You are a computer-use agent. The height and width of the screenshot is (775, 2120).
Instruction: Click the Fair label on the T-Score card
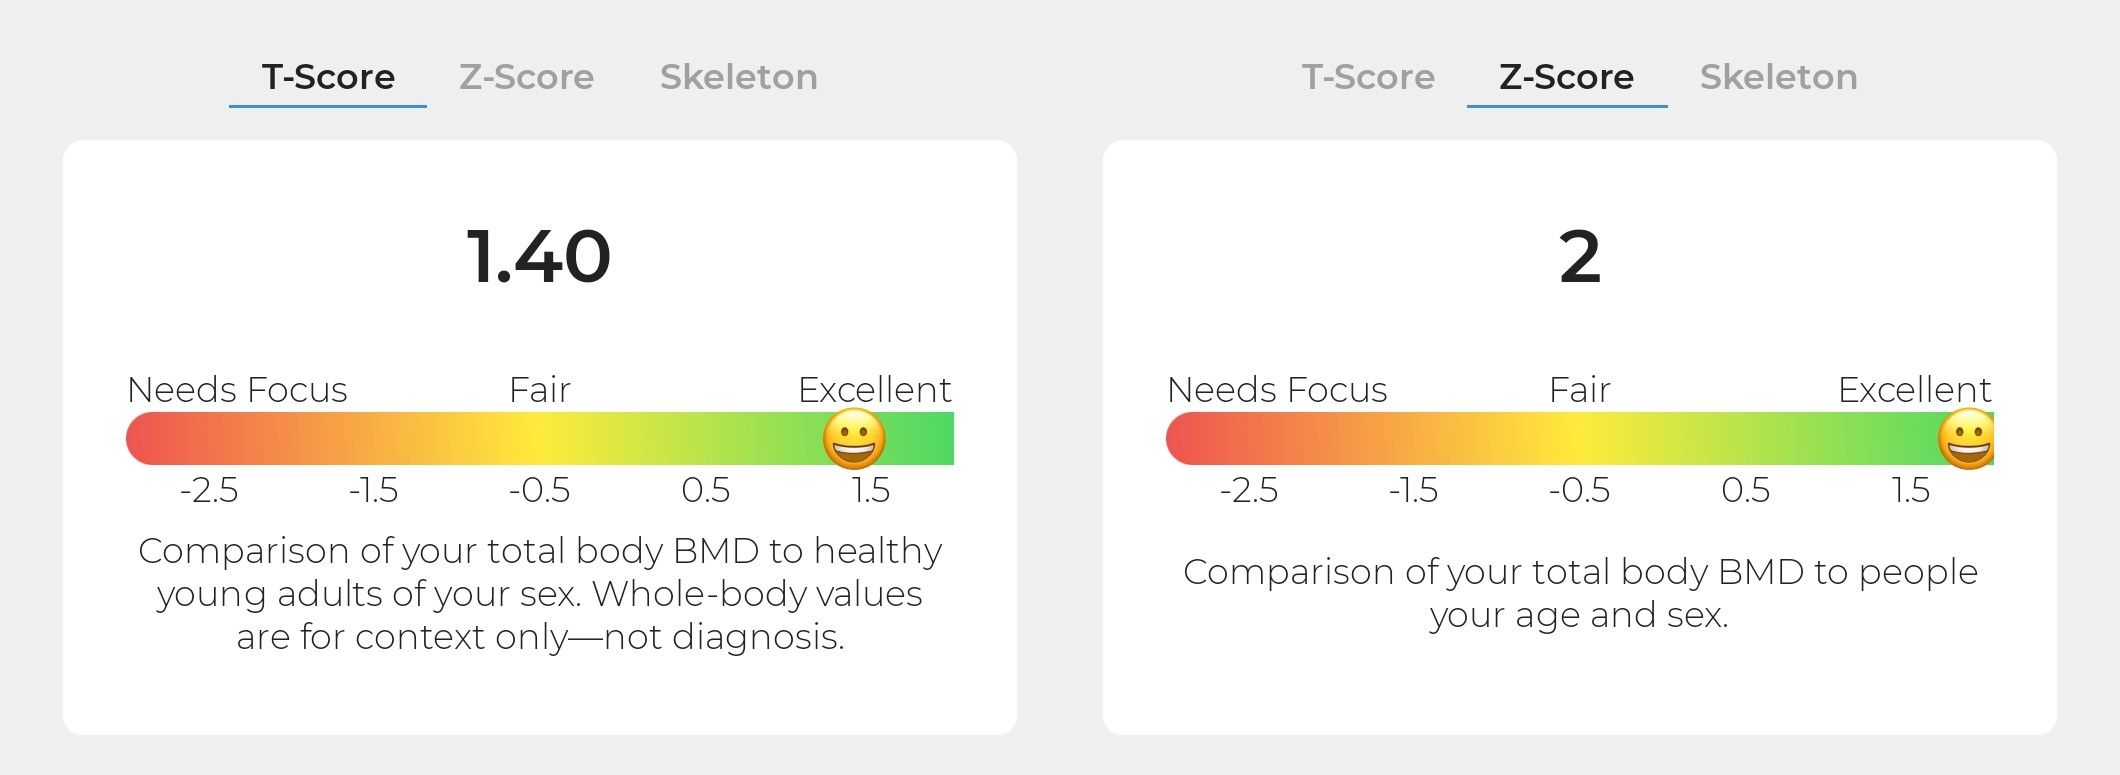click(540, 389)
